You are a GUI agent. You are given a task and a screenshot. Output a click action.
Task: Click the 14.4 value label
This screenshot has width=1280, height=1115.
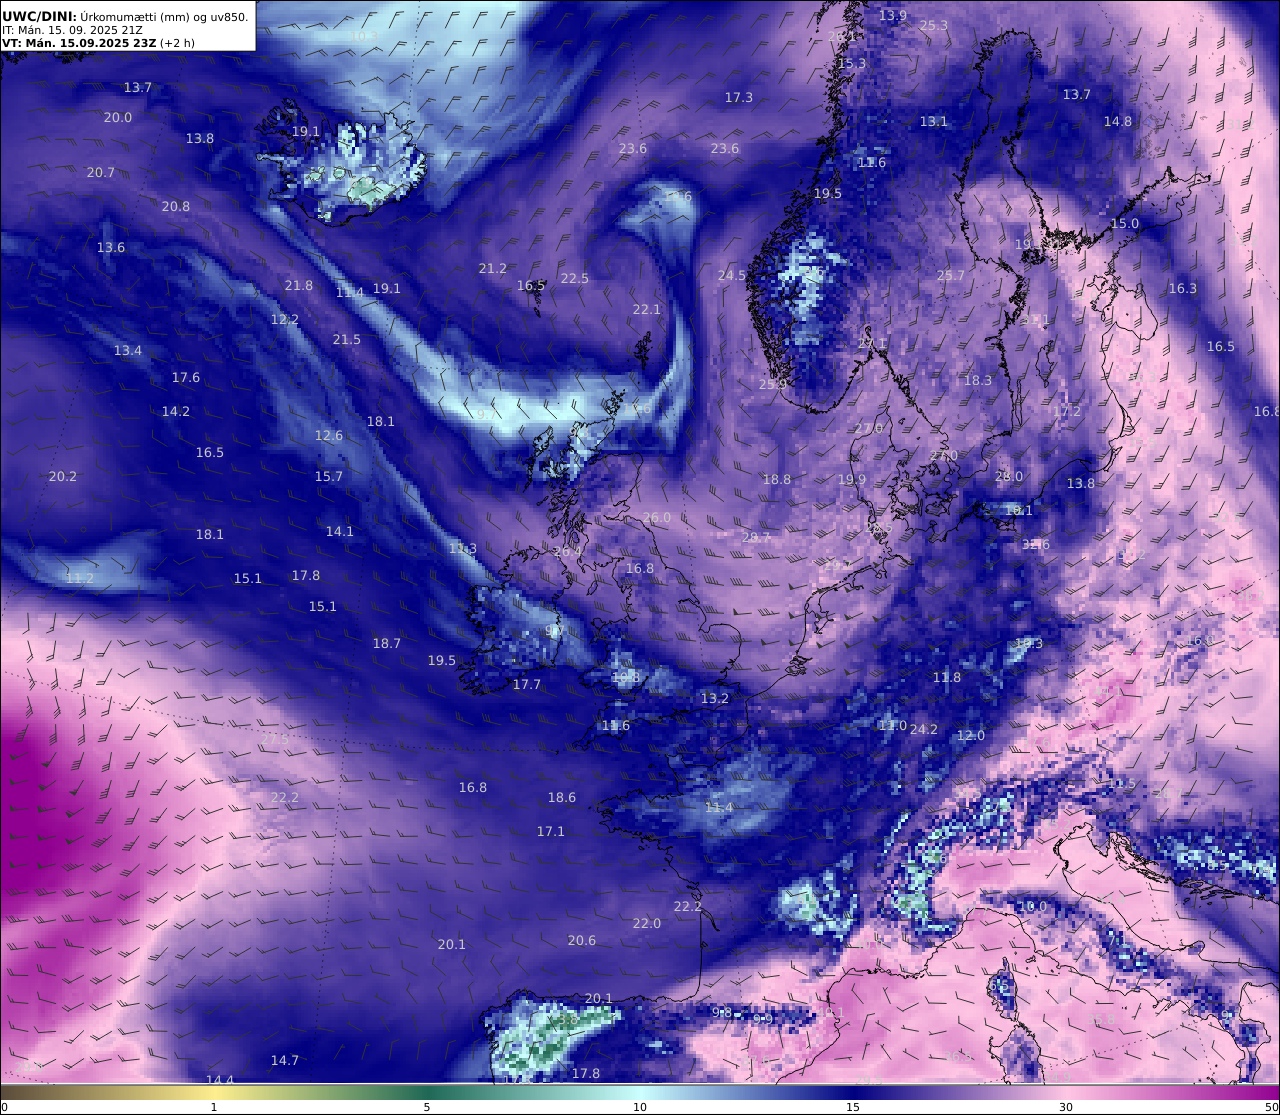pos(220,1080)
